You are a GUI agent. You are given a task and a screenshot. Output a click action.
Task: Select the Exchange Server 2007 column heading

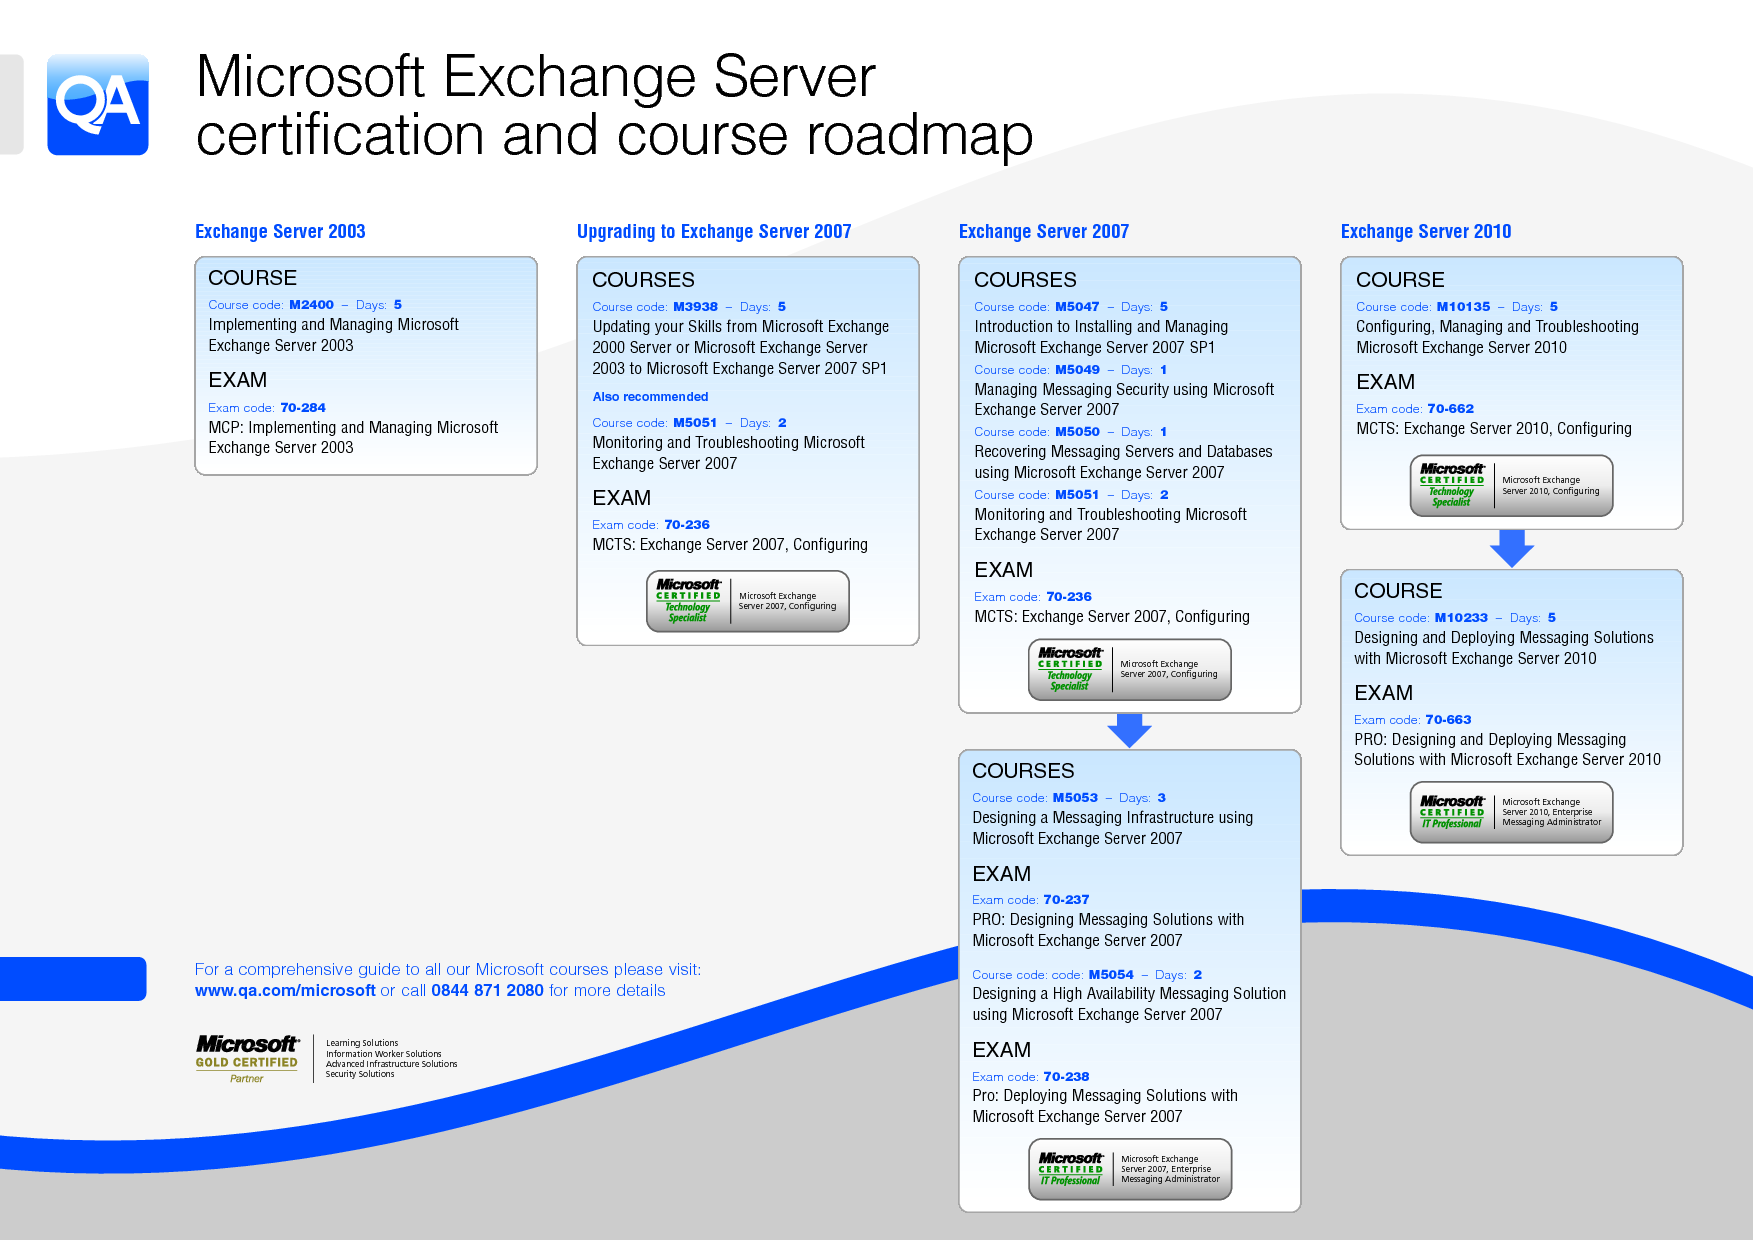[1044, 231]
